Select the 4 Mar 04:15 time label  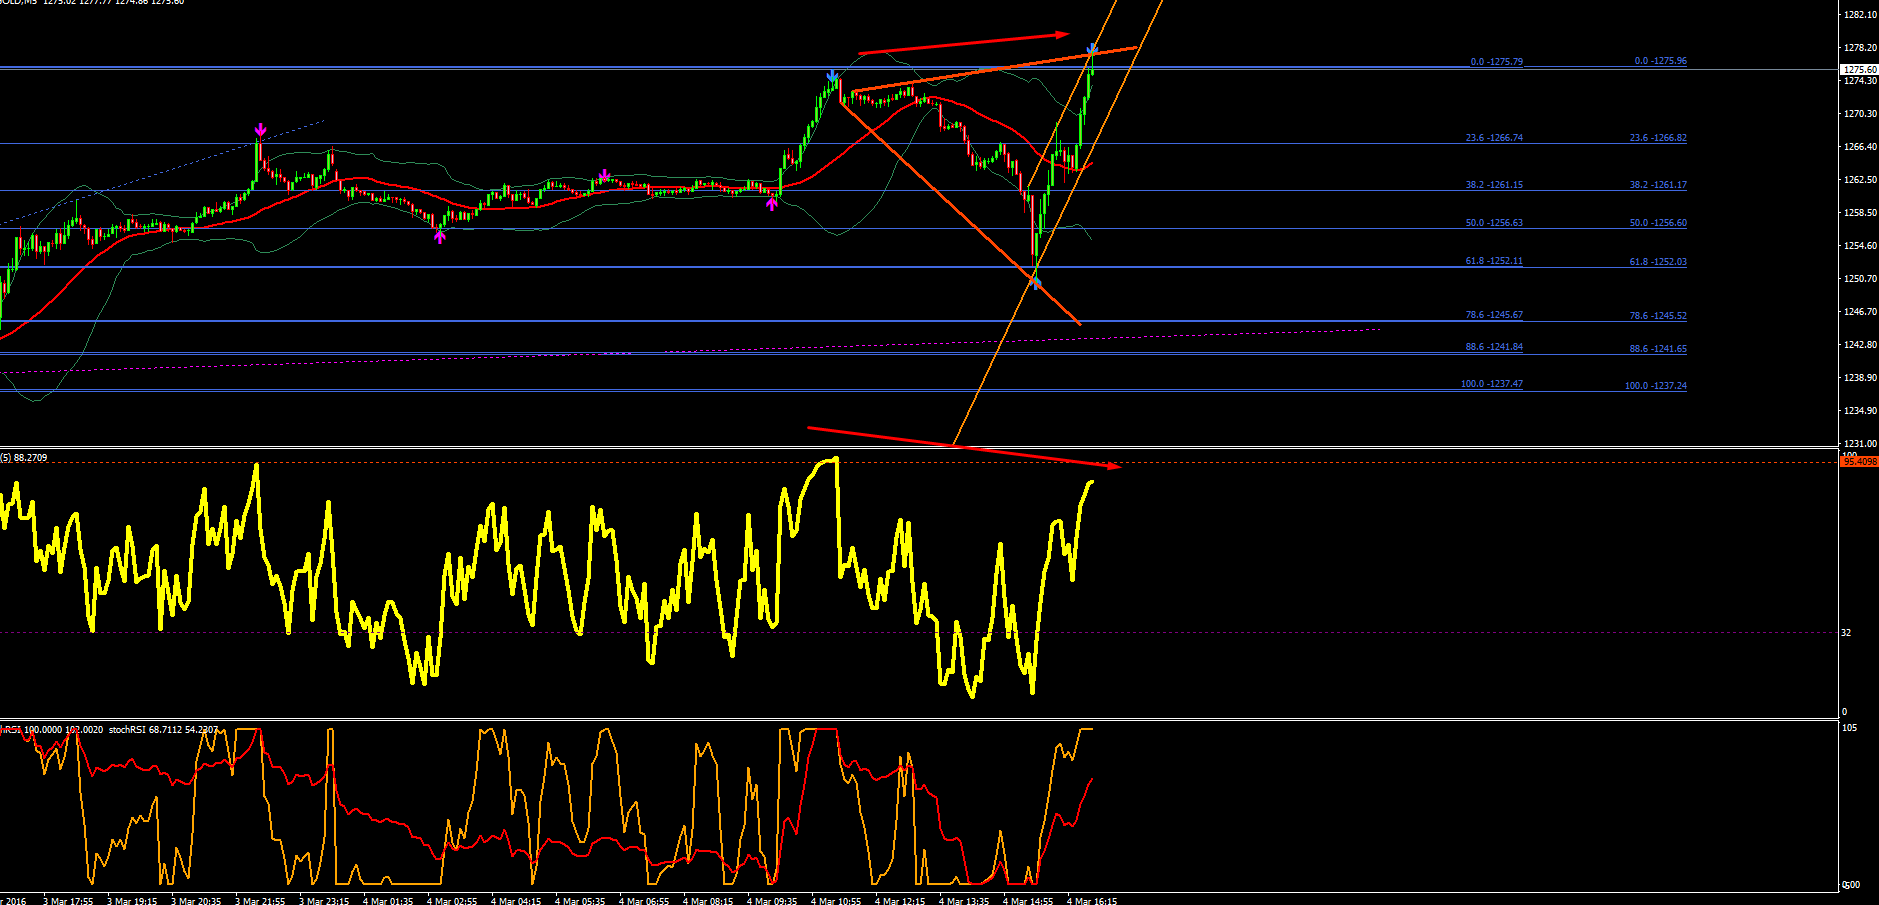(516, 901)
